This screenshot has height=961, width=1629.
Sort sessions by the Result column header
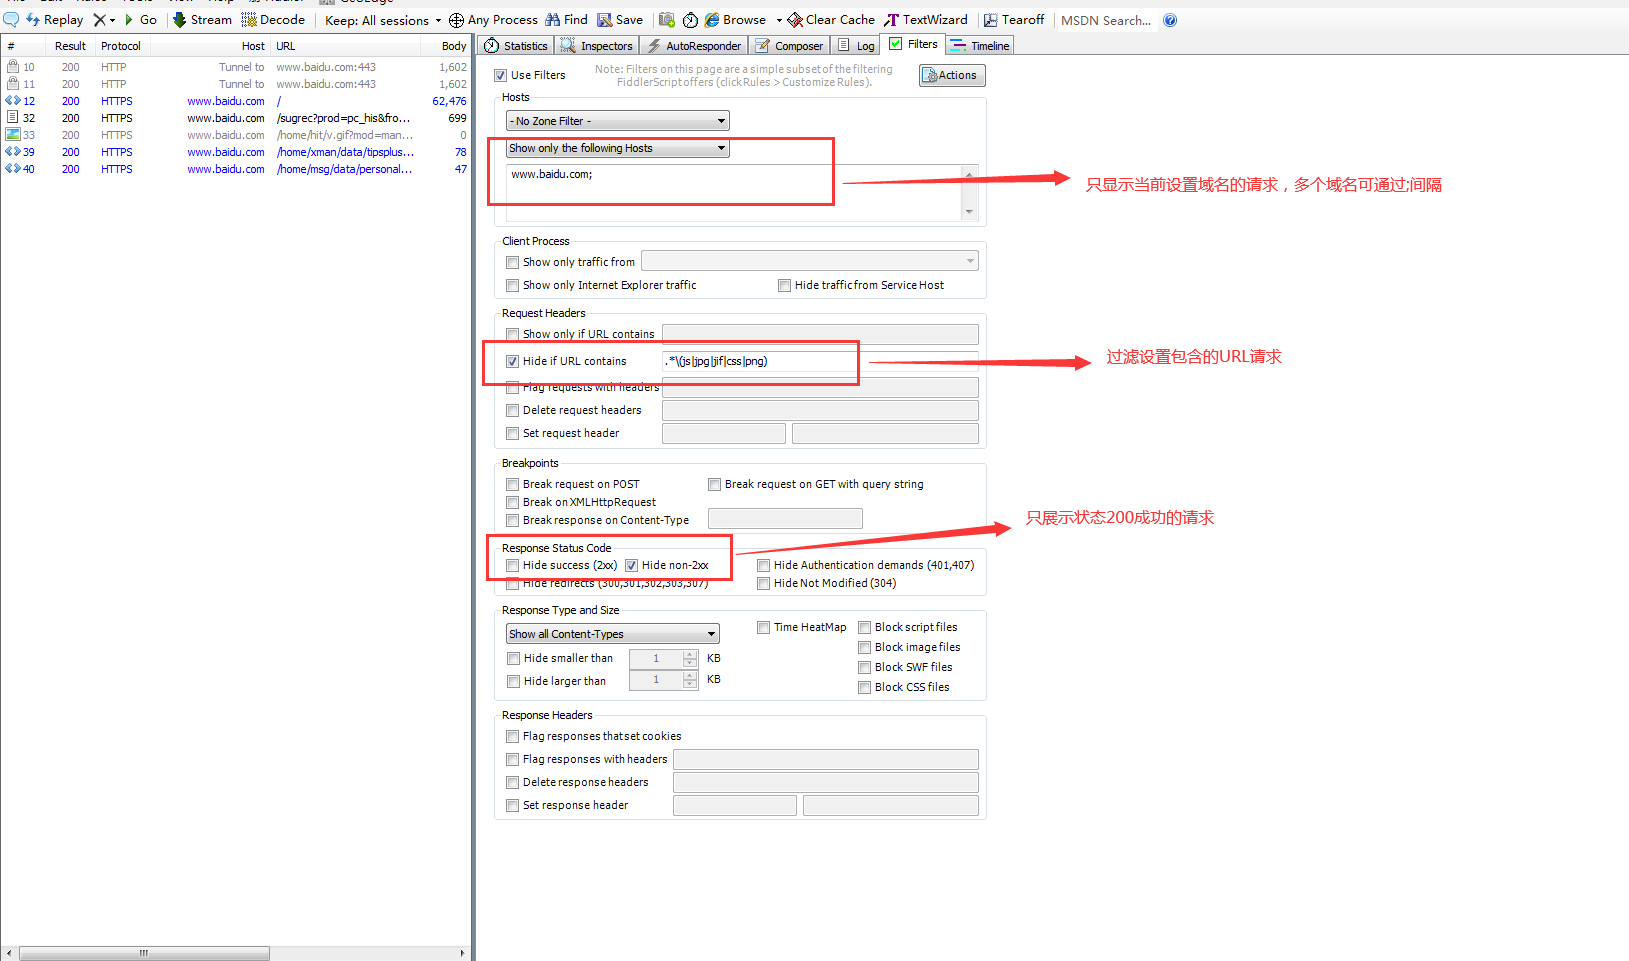point(70,46)
